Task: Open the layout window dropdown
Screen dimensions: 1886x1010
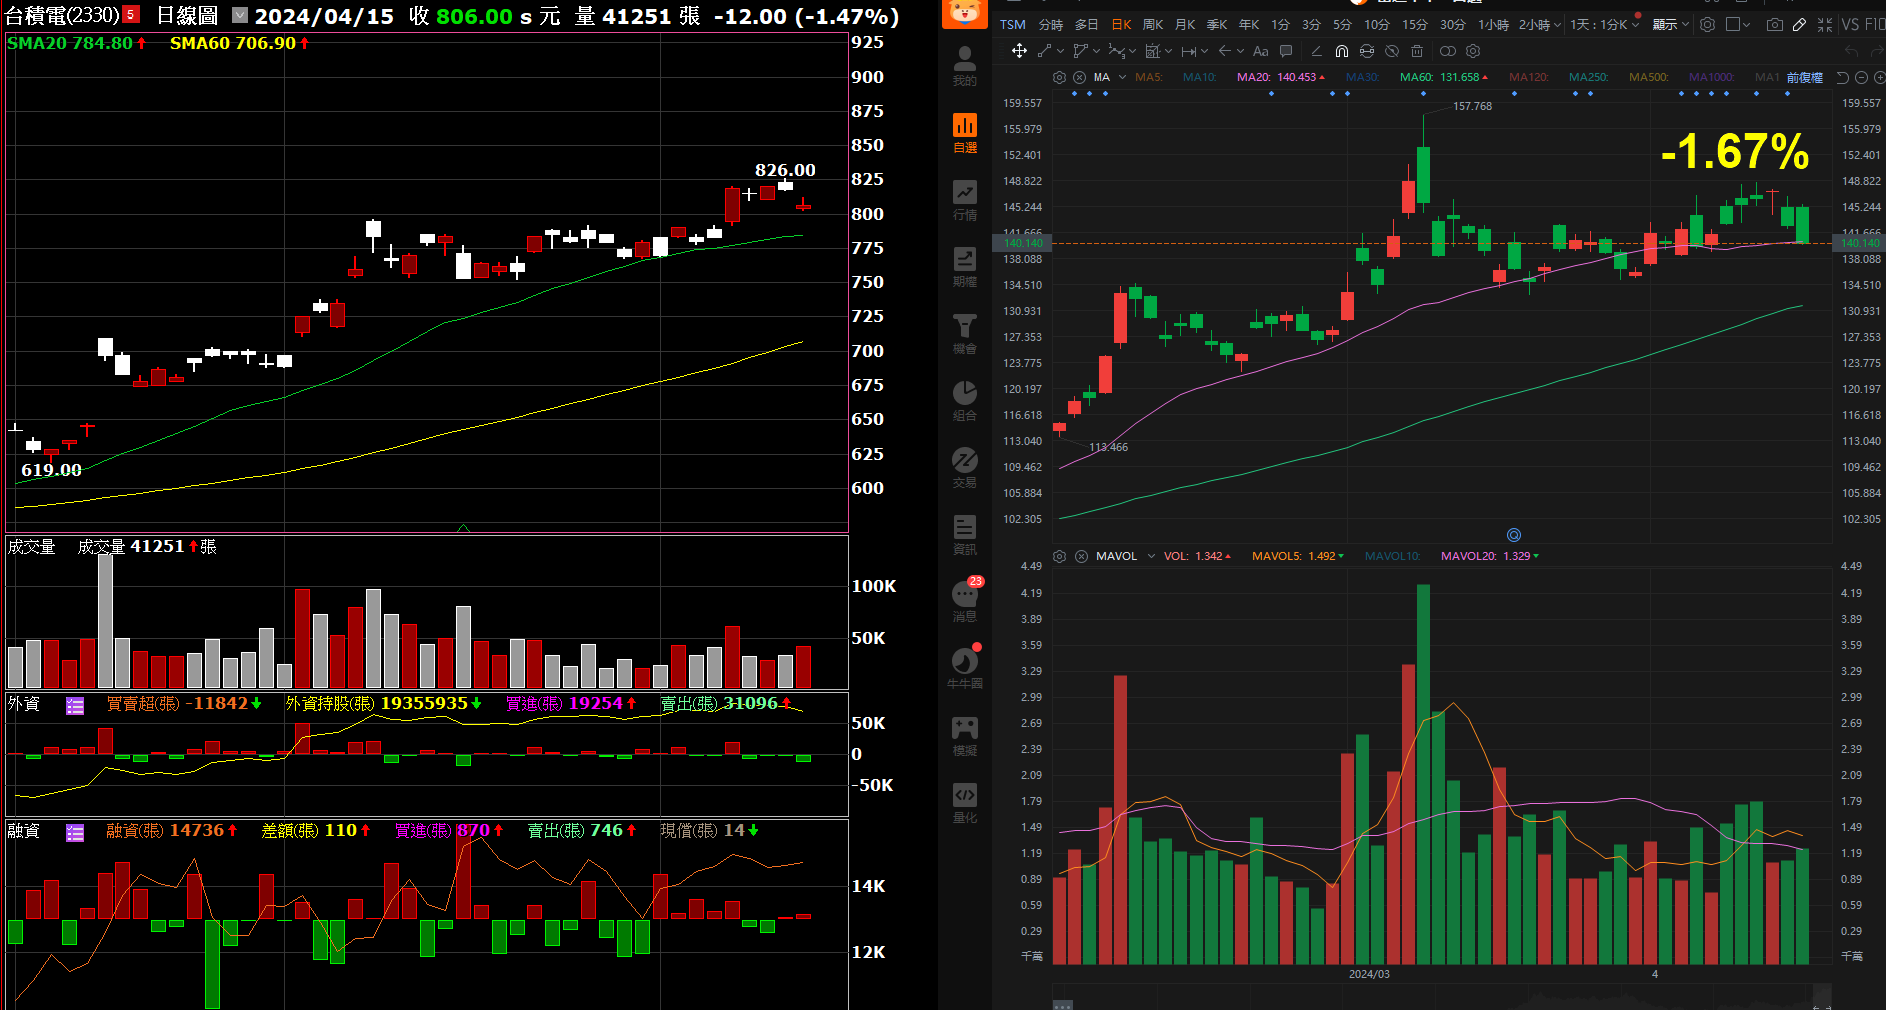Action: tap(1739, 25)
